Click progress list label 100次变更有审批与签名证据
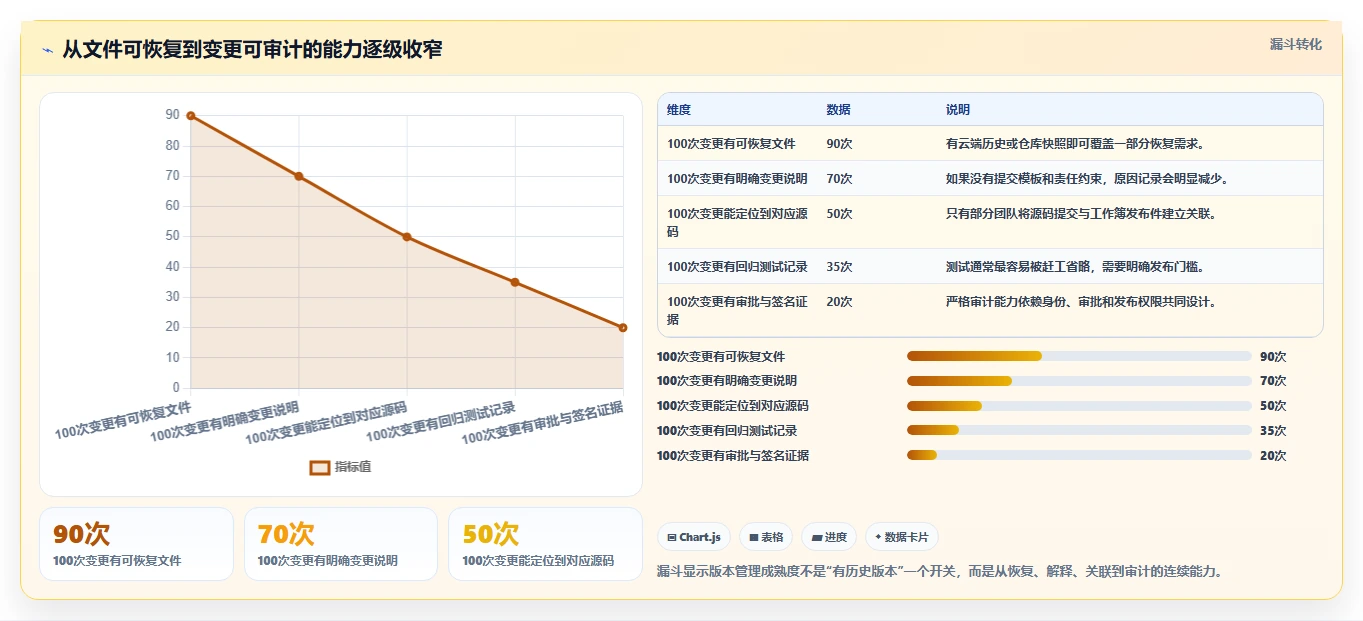 pos(733,456)
